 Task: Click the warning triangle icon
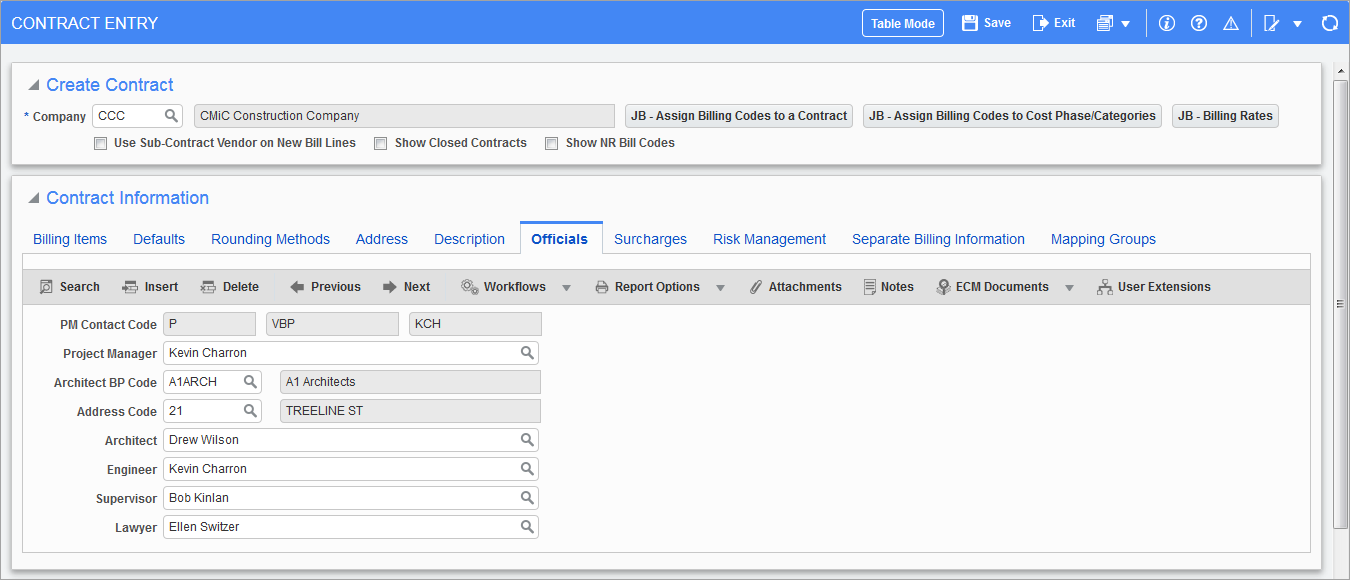click(x=1231, y=23)
